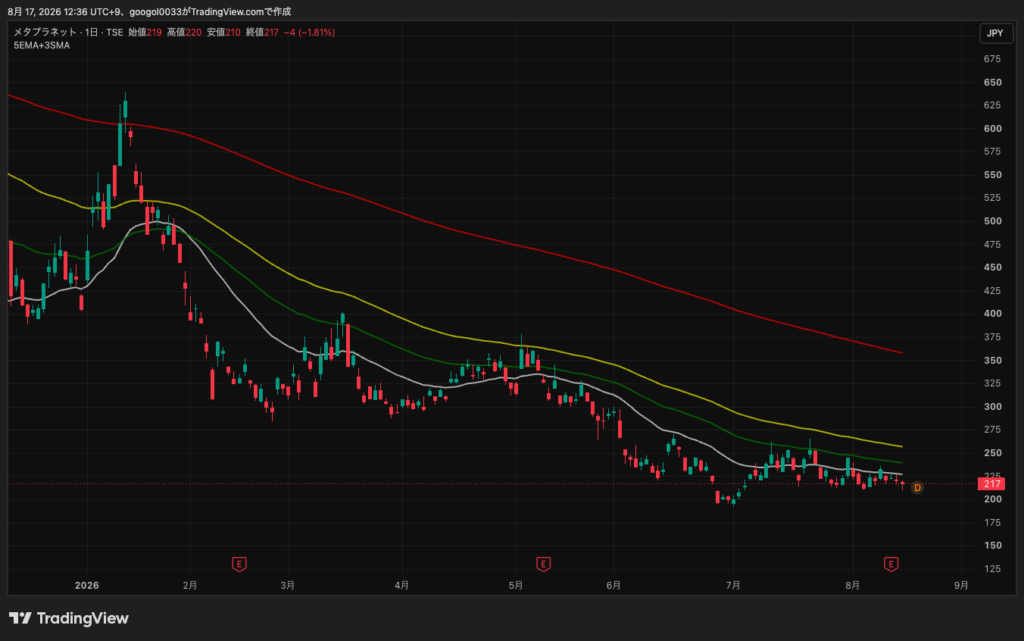Image resolution: width=1024 pixels, height=641 pixels.
Task: Click the 200 price axis label
Action: click(992, 499)
